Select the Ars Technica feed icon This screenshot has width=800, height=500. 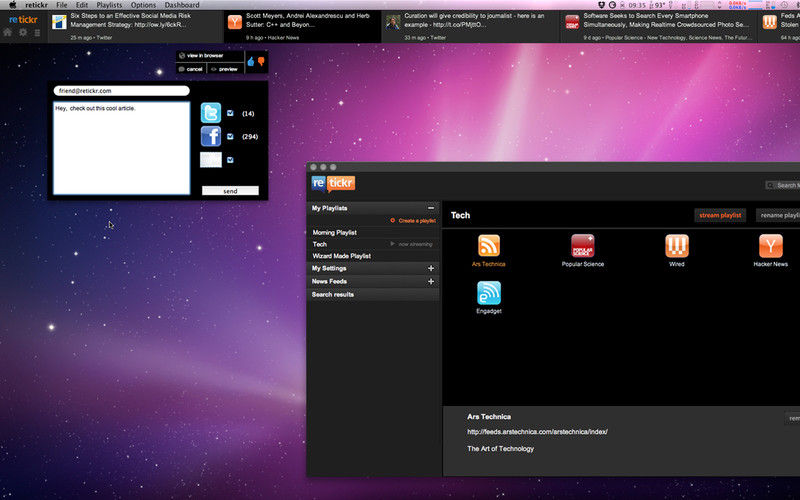[489, 245]
